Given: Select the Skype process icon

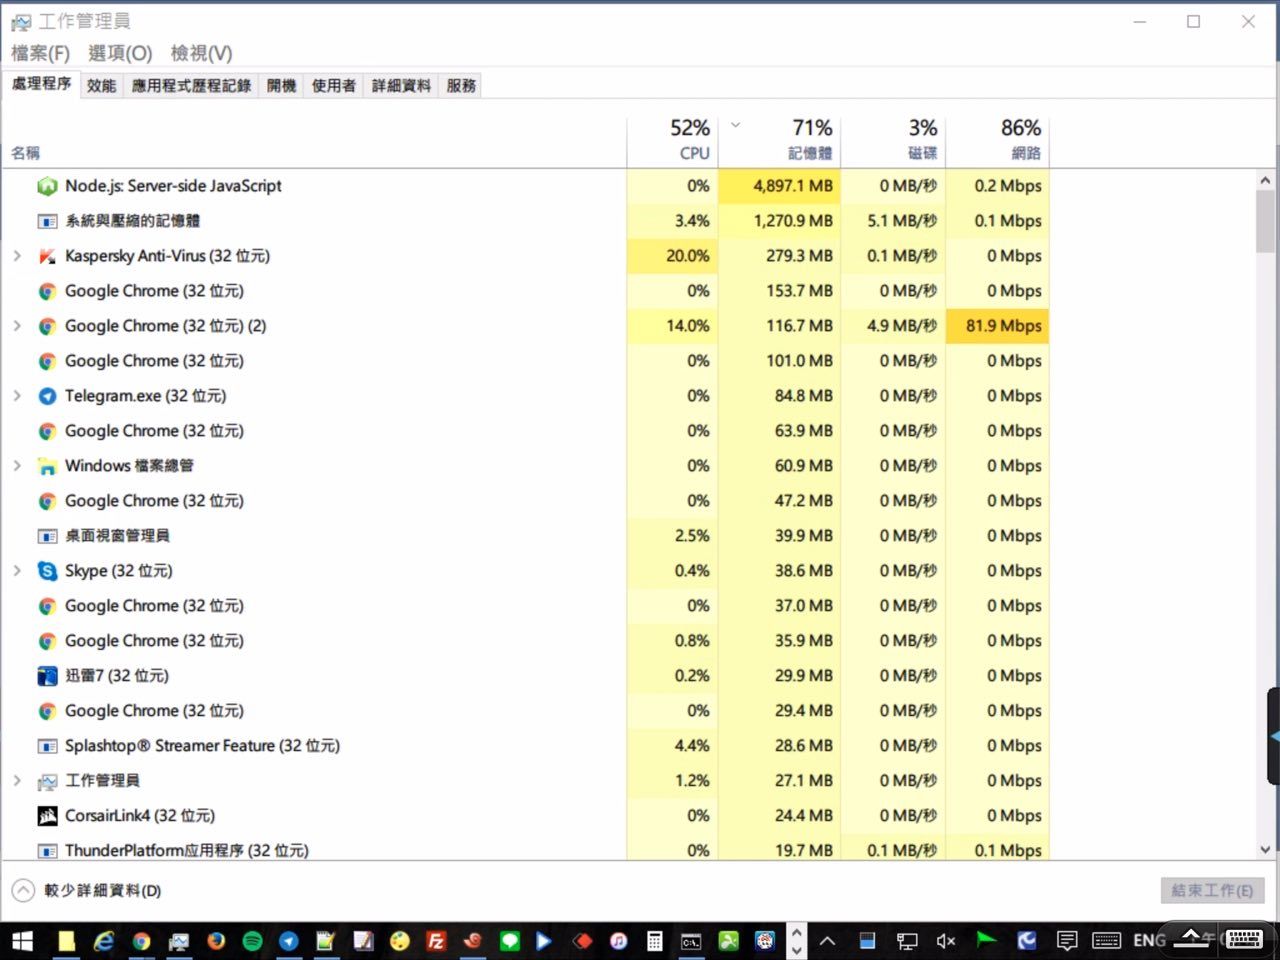Looking at the screenshot, I should [47, 571].
